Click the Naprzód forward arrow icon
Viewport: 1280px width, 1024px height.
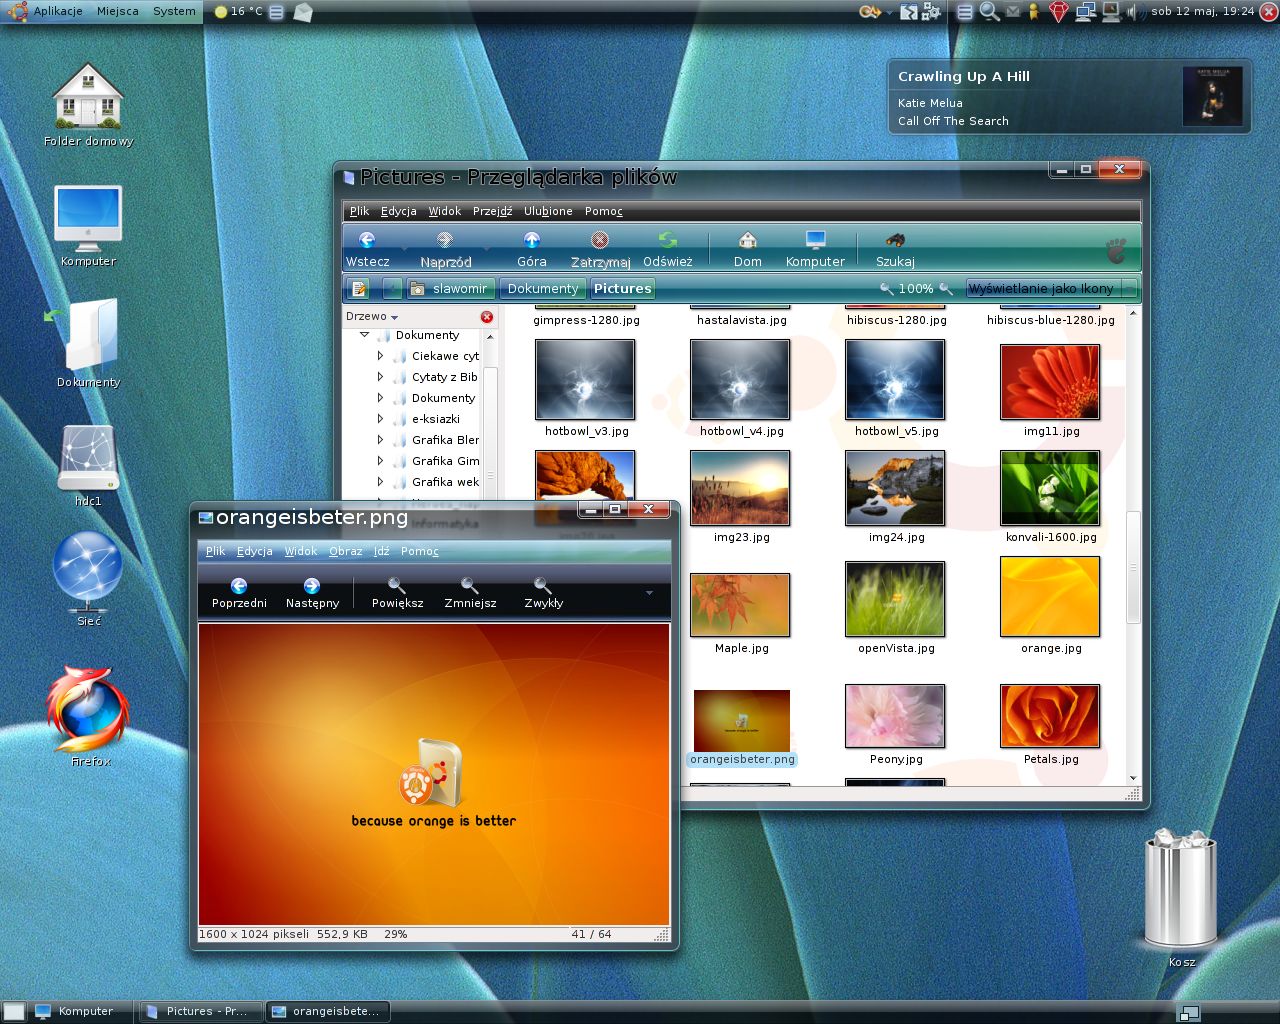click(445, 240)
